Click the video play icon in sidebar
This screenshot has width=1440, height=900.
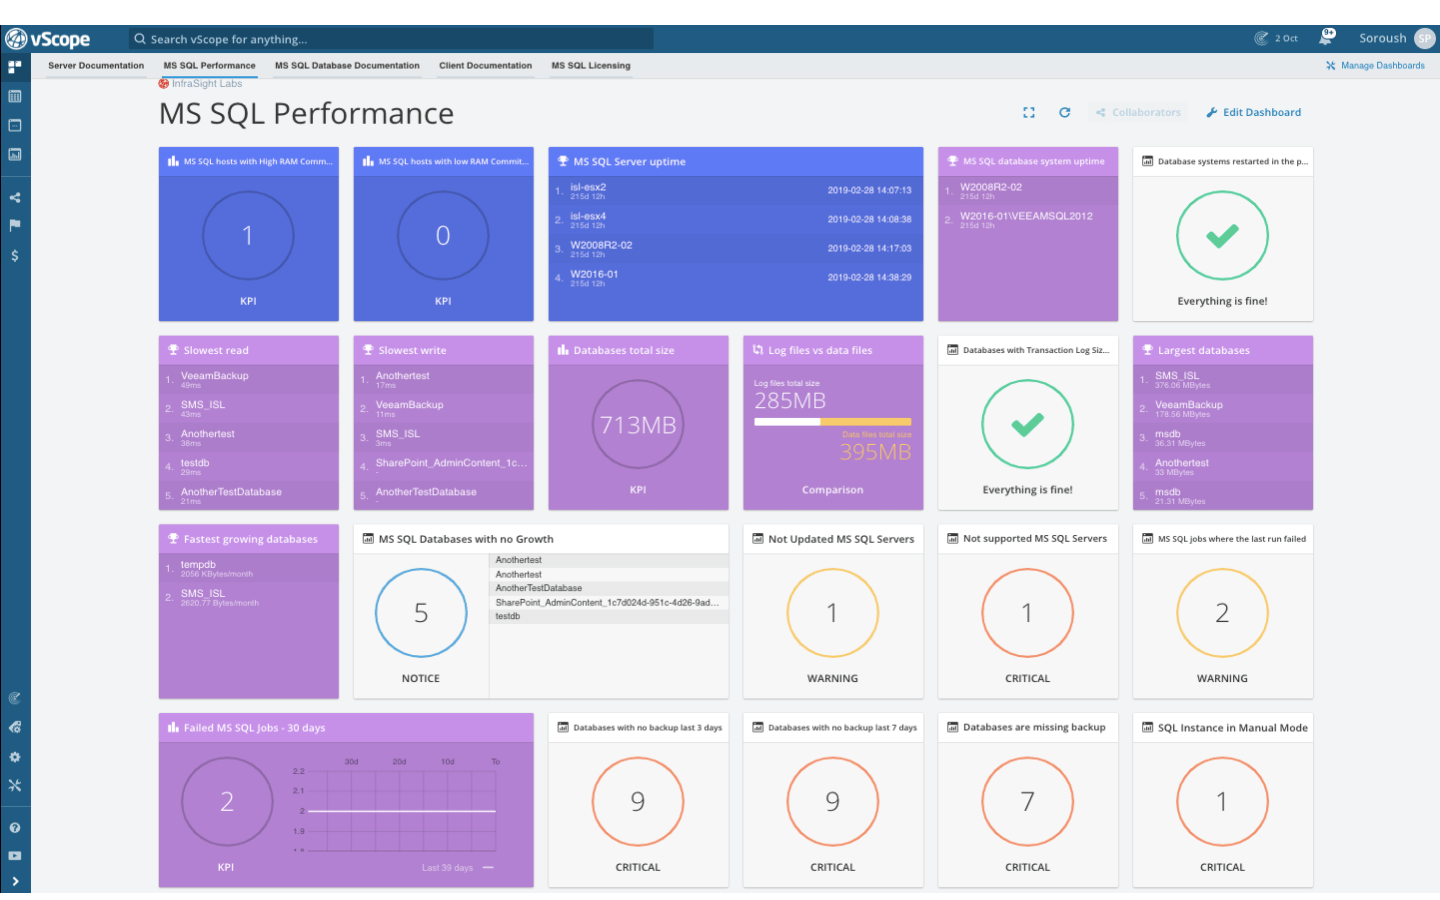pyautogui.click(x=14, y=855)
